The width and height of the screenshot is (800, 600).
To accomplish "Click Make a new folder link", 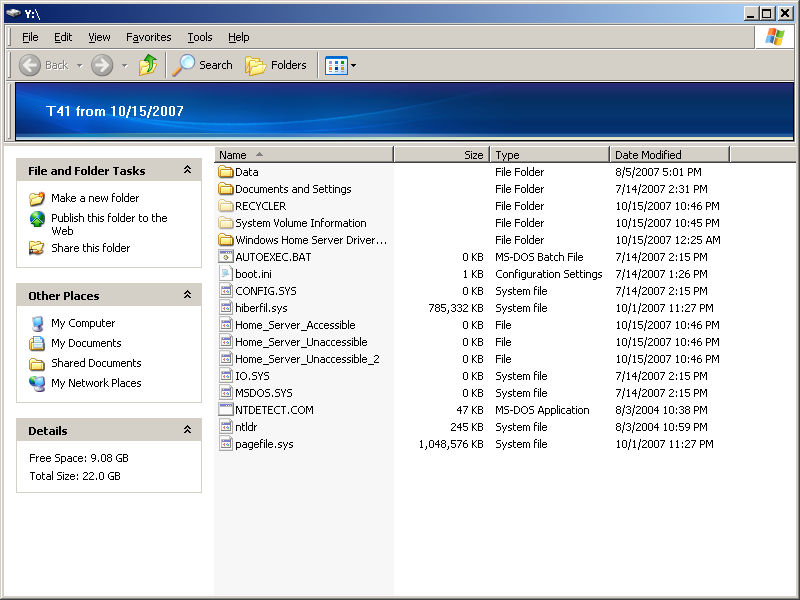I will point(95,198).
